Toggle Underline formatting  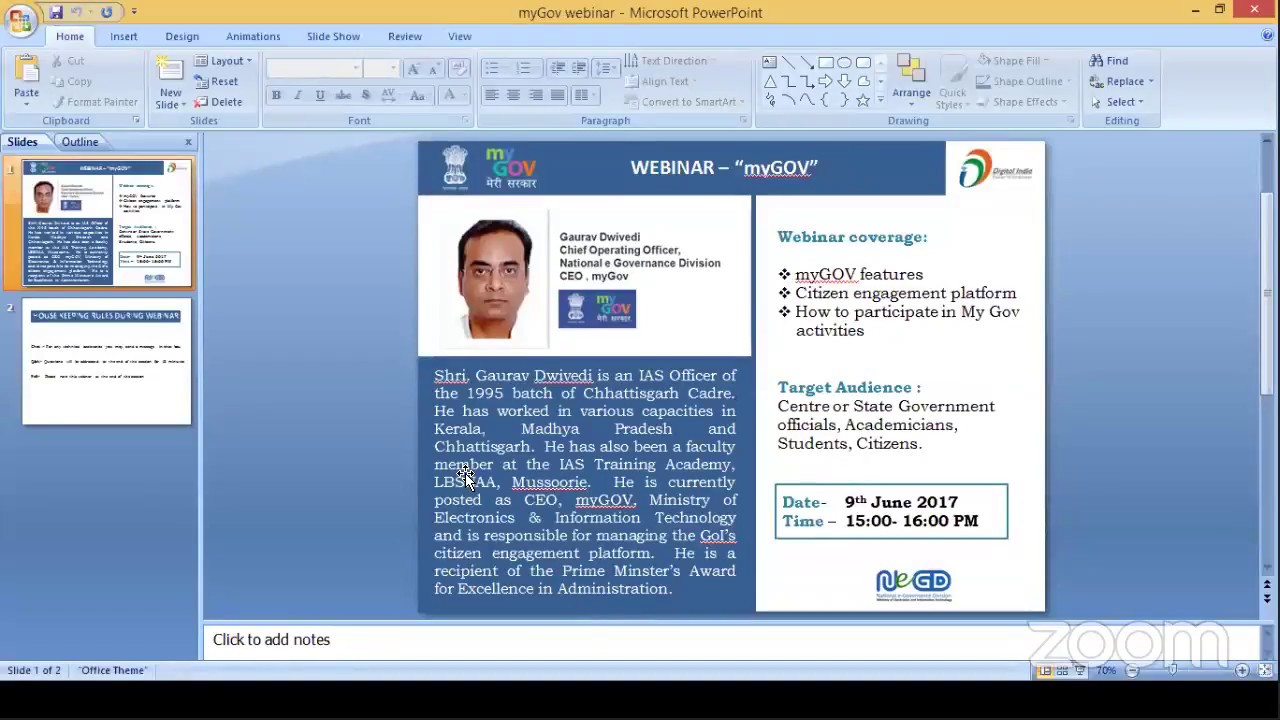(x=320, y=95)
